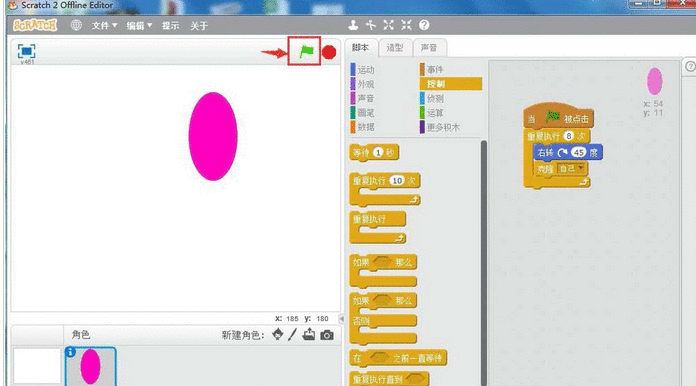Select the 外观 block category

363,84
